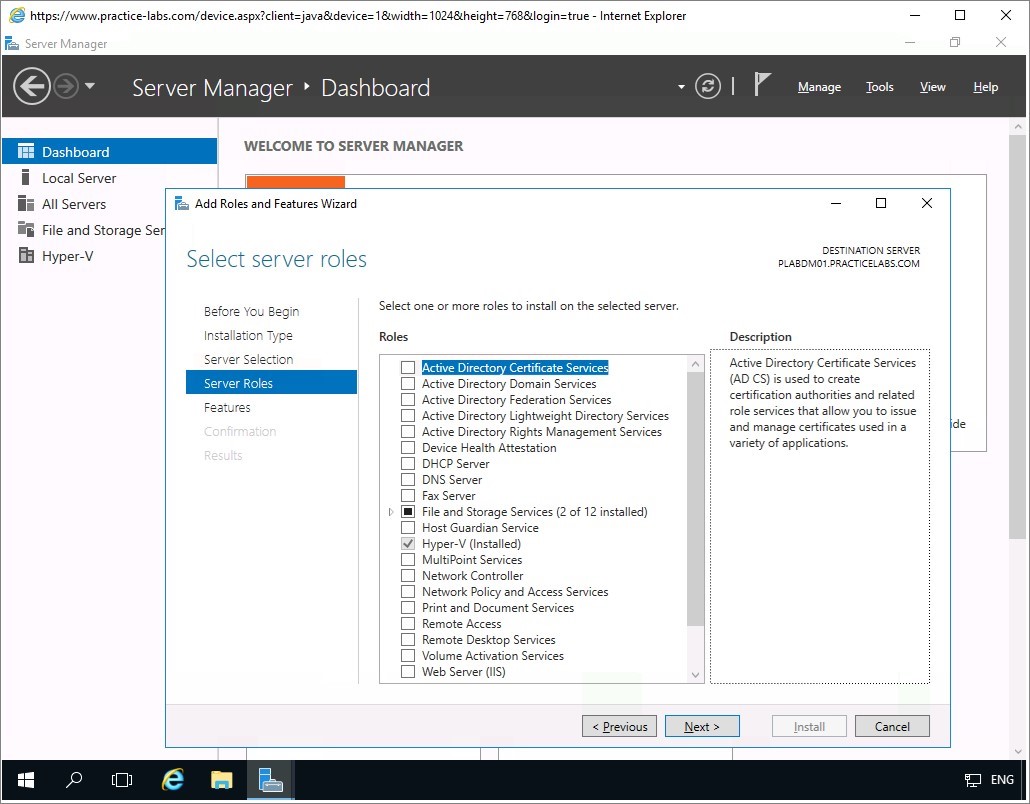
Task: Check Active Directory Rights Management Services
Action: (x=408, y=432)
